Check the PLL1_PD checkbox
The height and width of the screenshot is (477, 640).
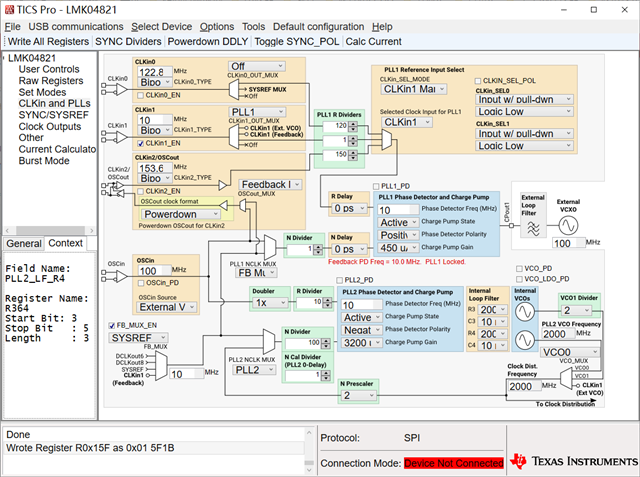point(376,186)
